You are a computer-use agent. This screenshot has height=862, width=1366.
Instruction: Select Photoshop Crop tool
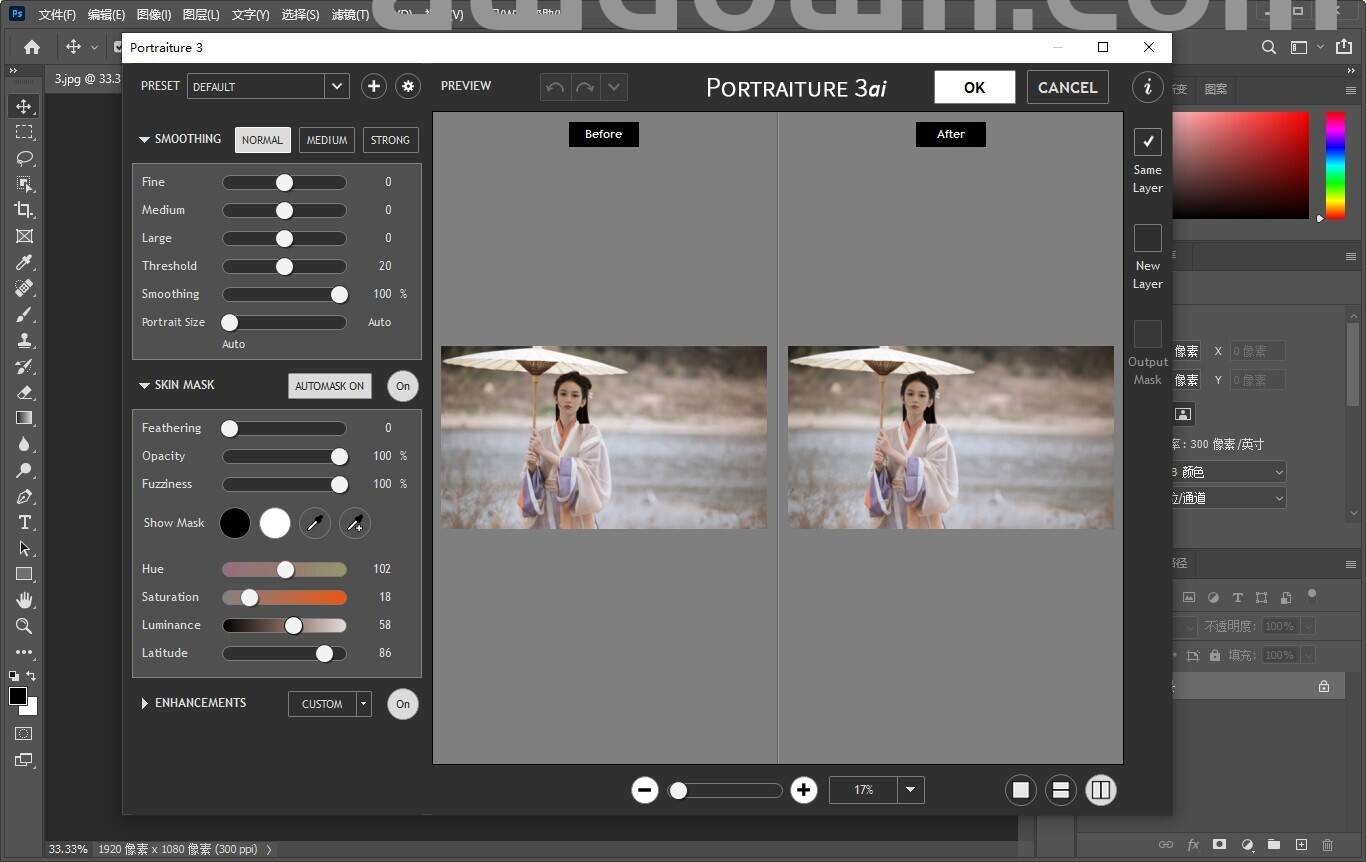[24, 210]
